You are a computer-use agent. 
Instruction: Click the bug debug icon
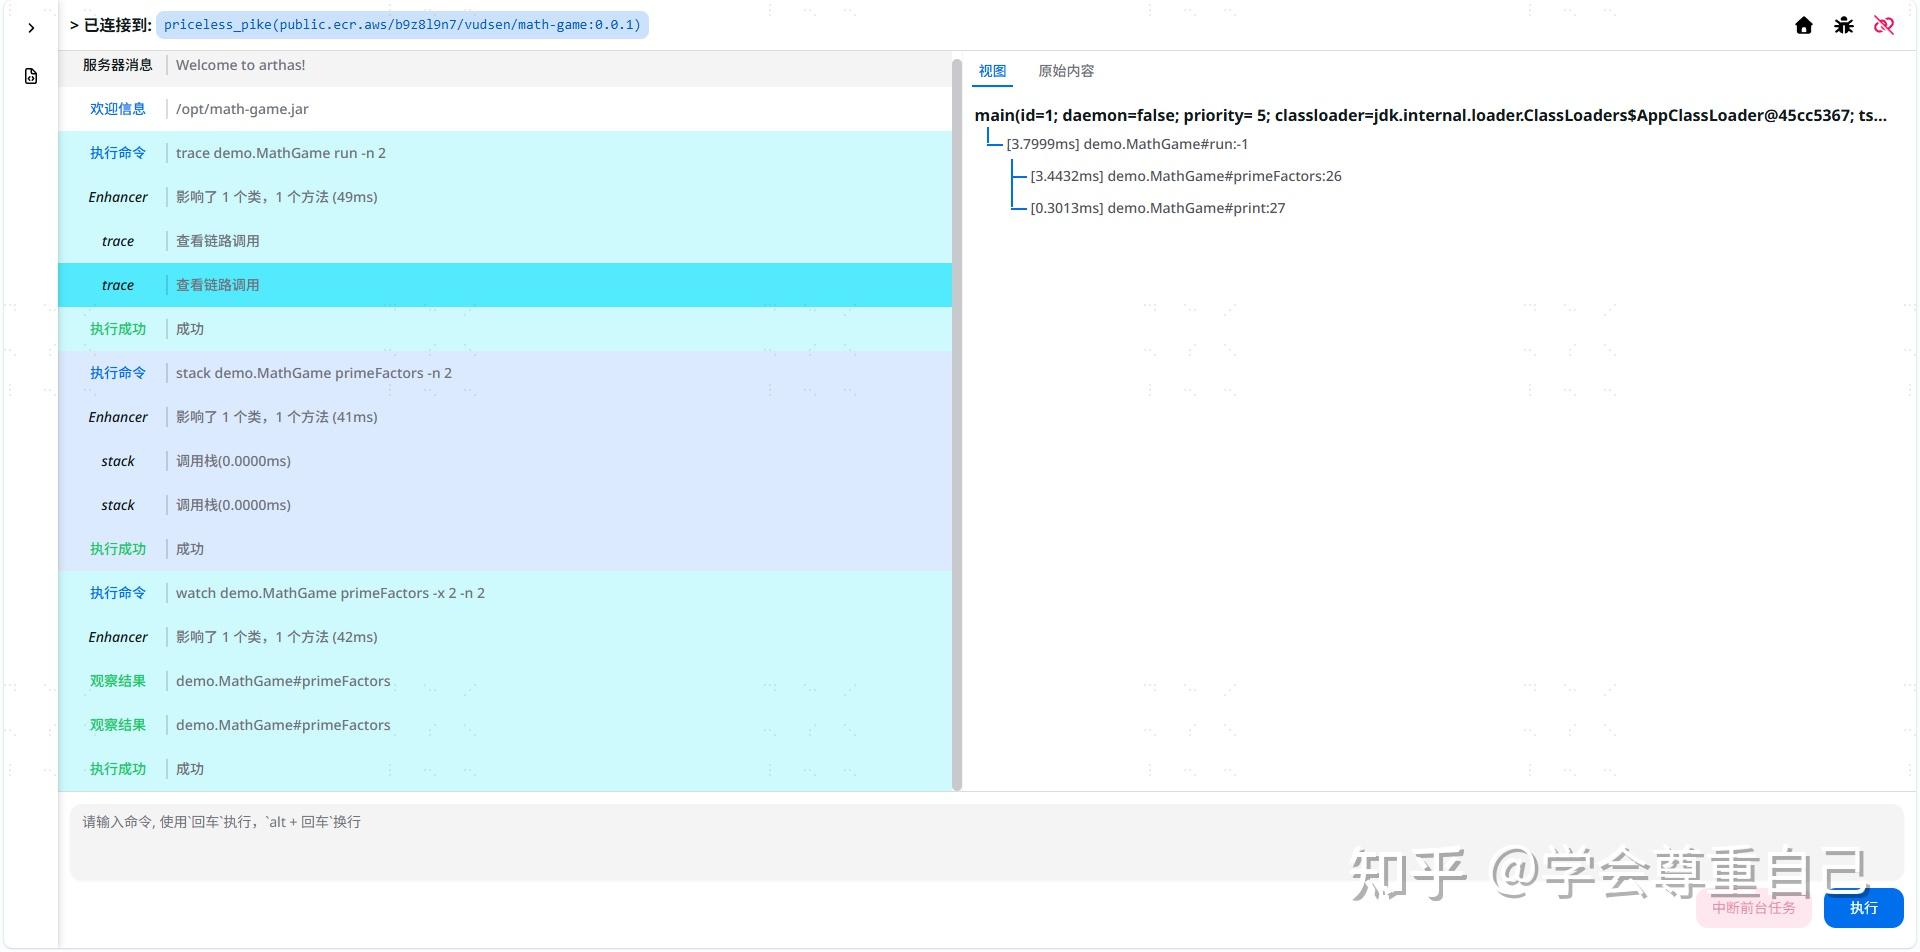click(1844, 25)
